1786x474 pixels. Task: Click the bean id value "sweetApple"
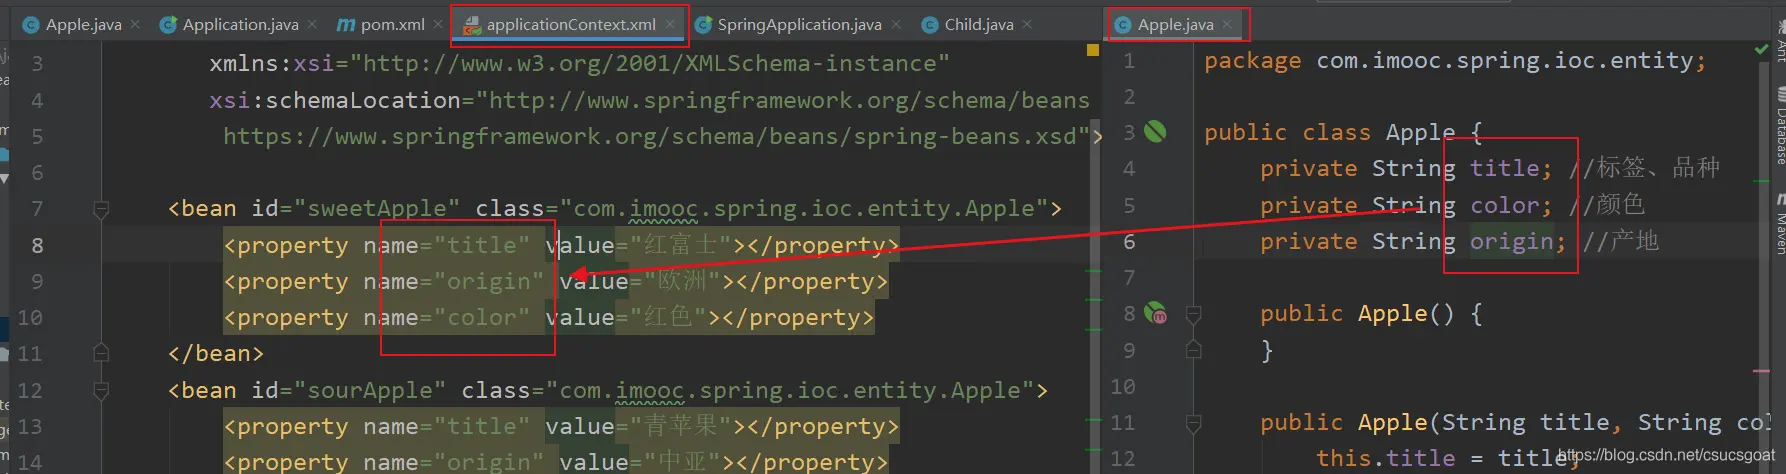coord(376,208)
